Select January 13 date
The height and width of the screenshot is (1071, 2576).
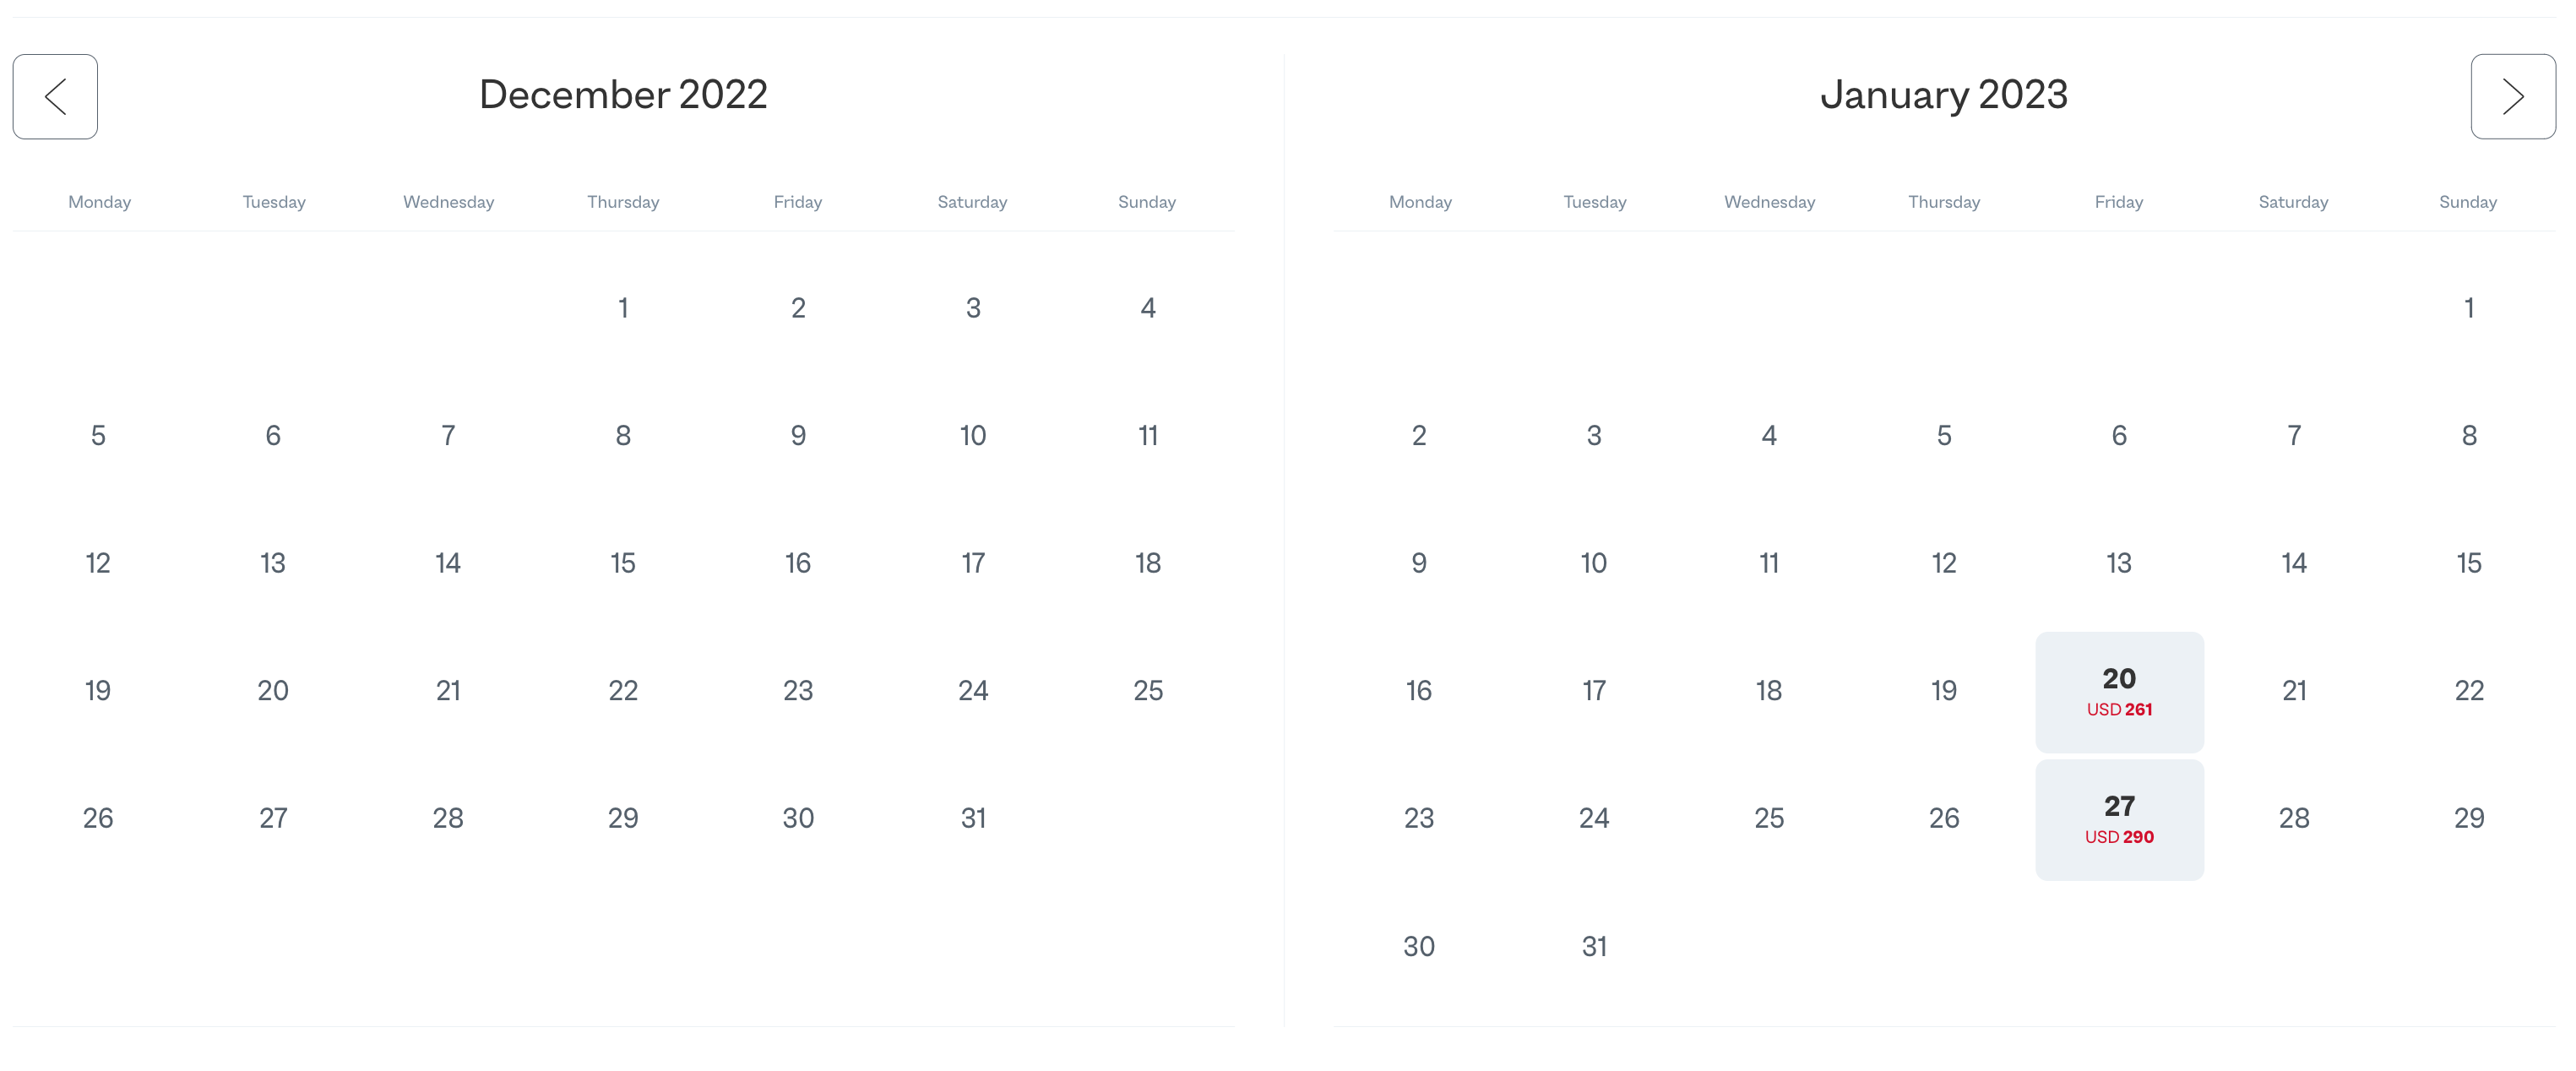[2119, 564]
